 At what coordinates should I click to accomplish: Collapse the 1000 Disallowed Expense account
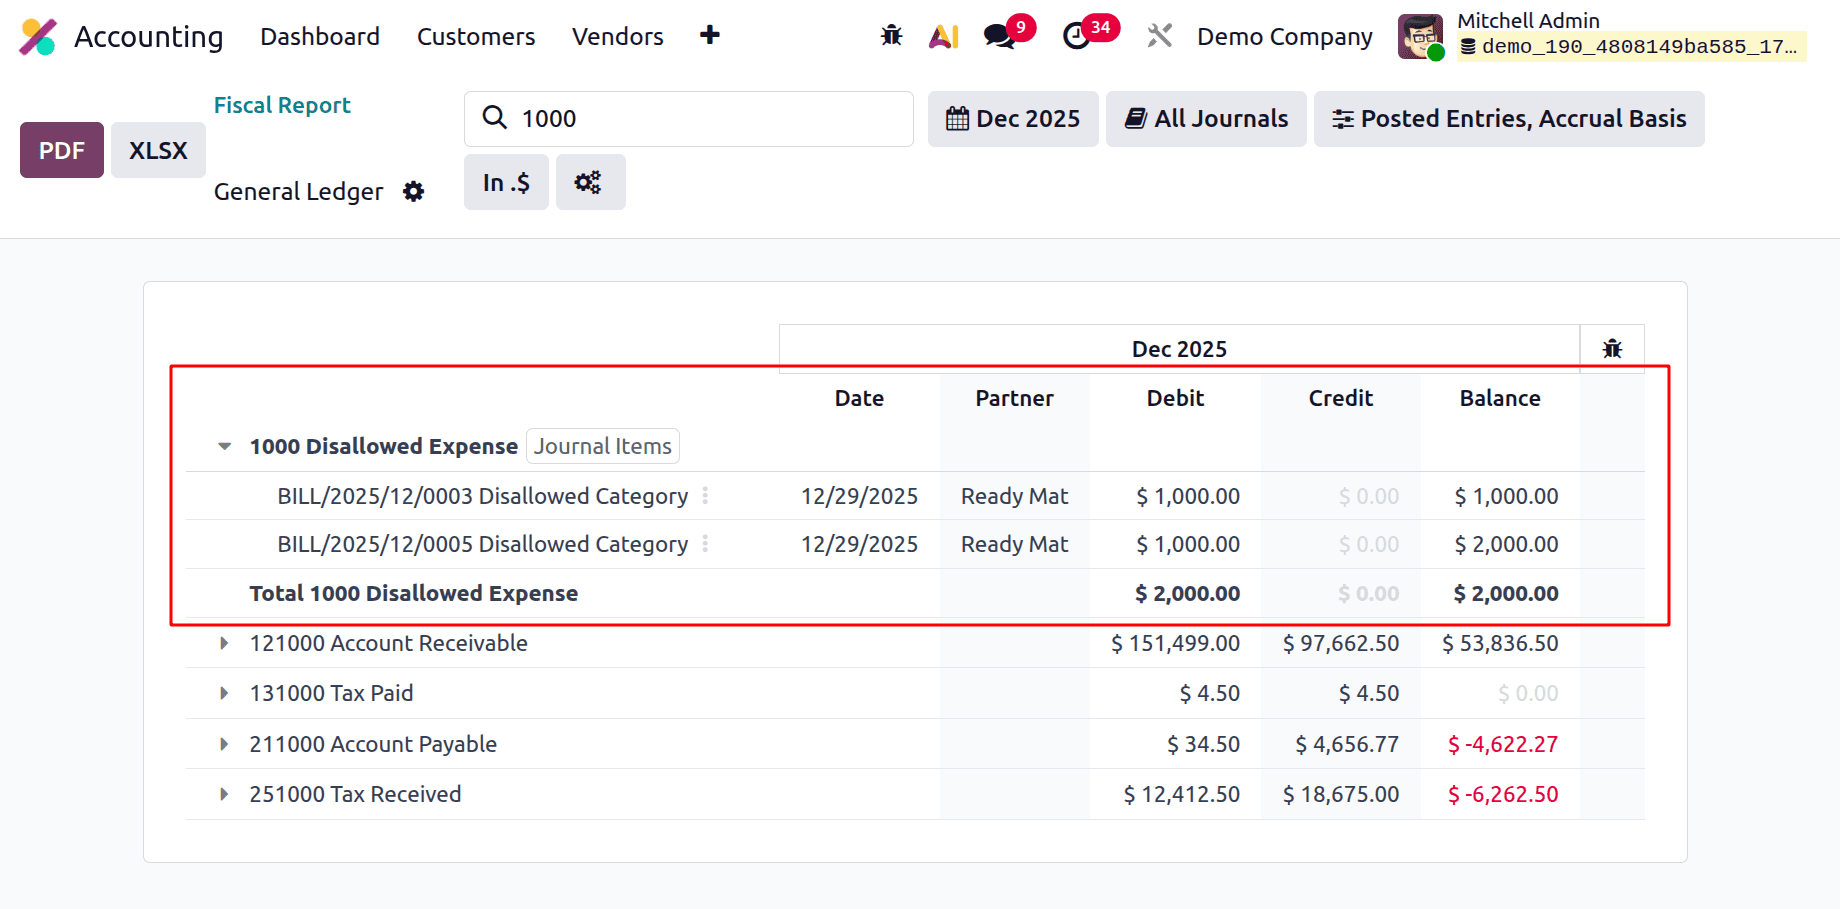pos(225,446)
